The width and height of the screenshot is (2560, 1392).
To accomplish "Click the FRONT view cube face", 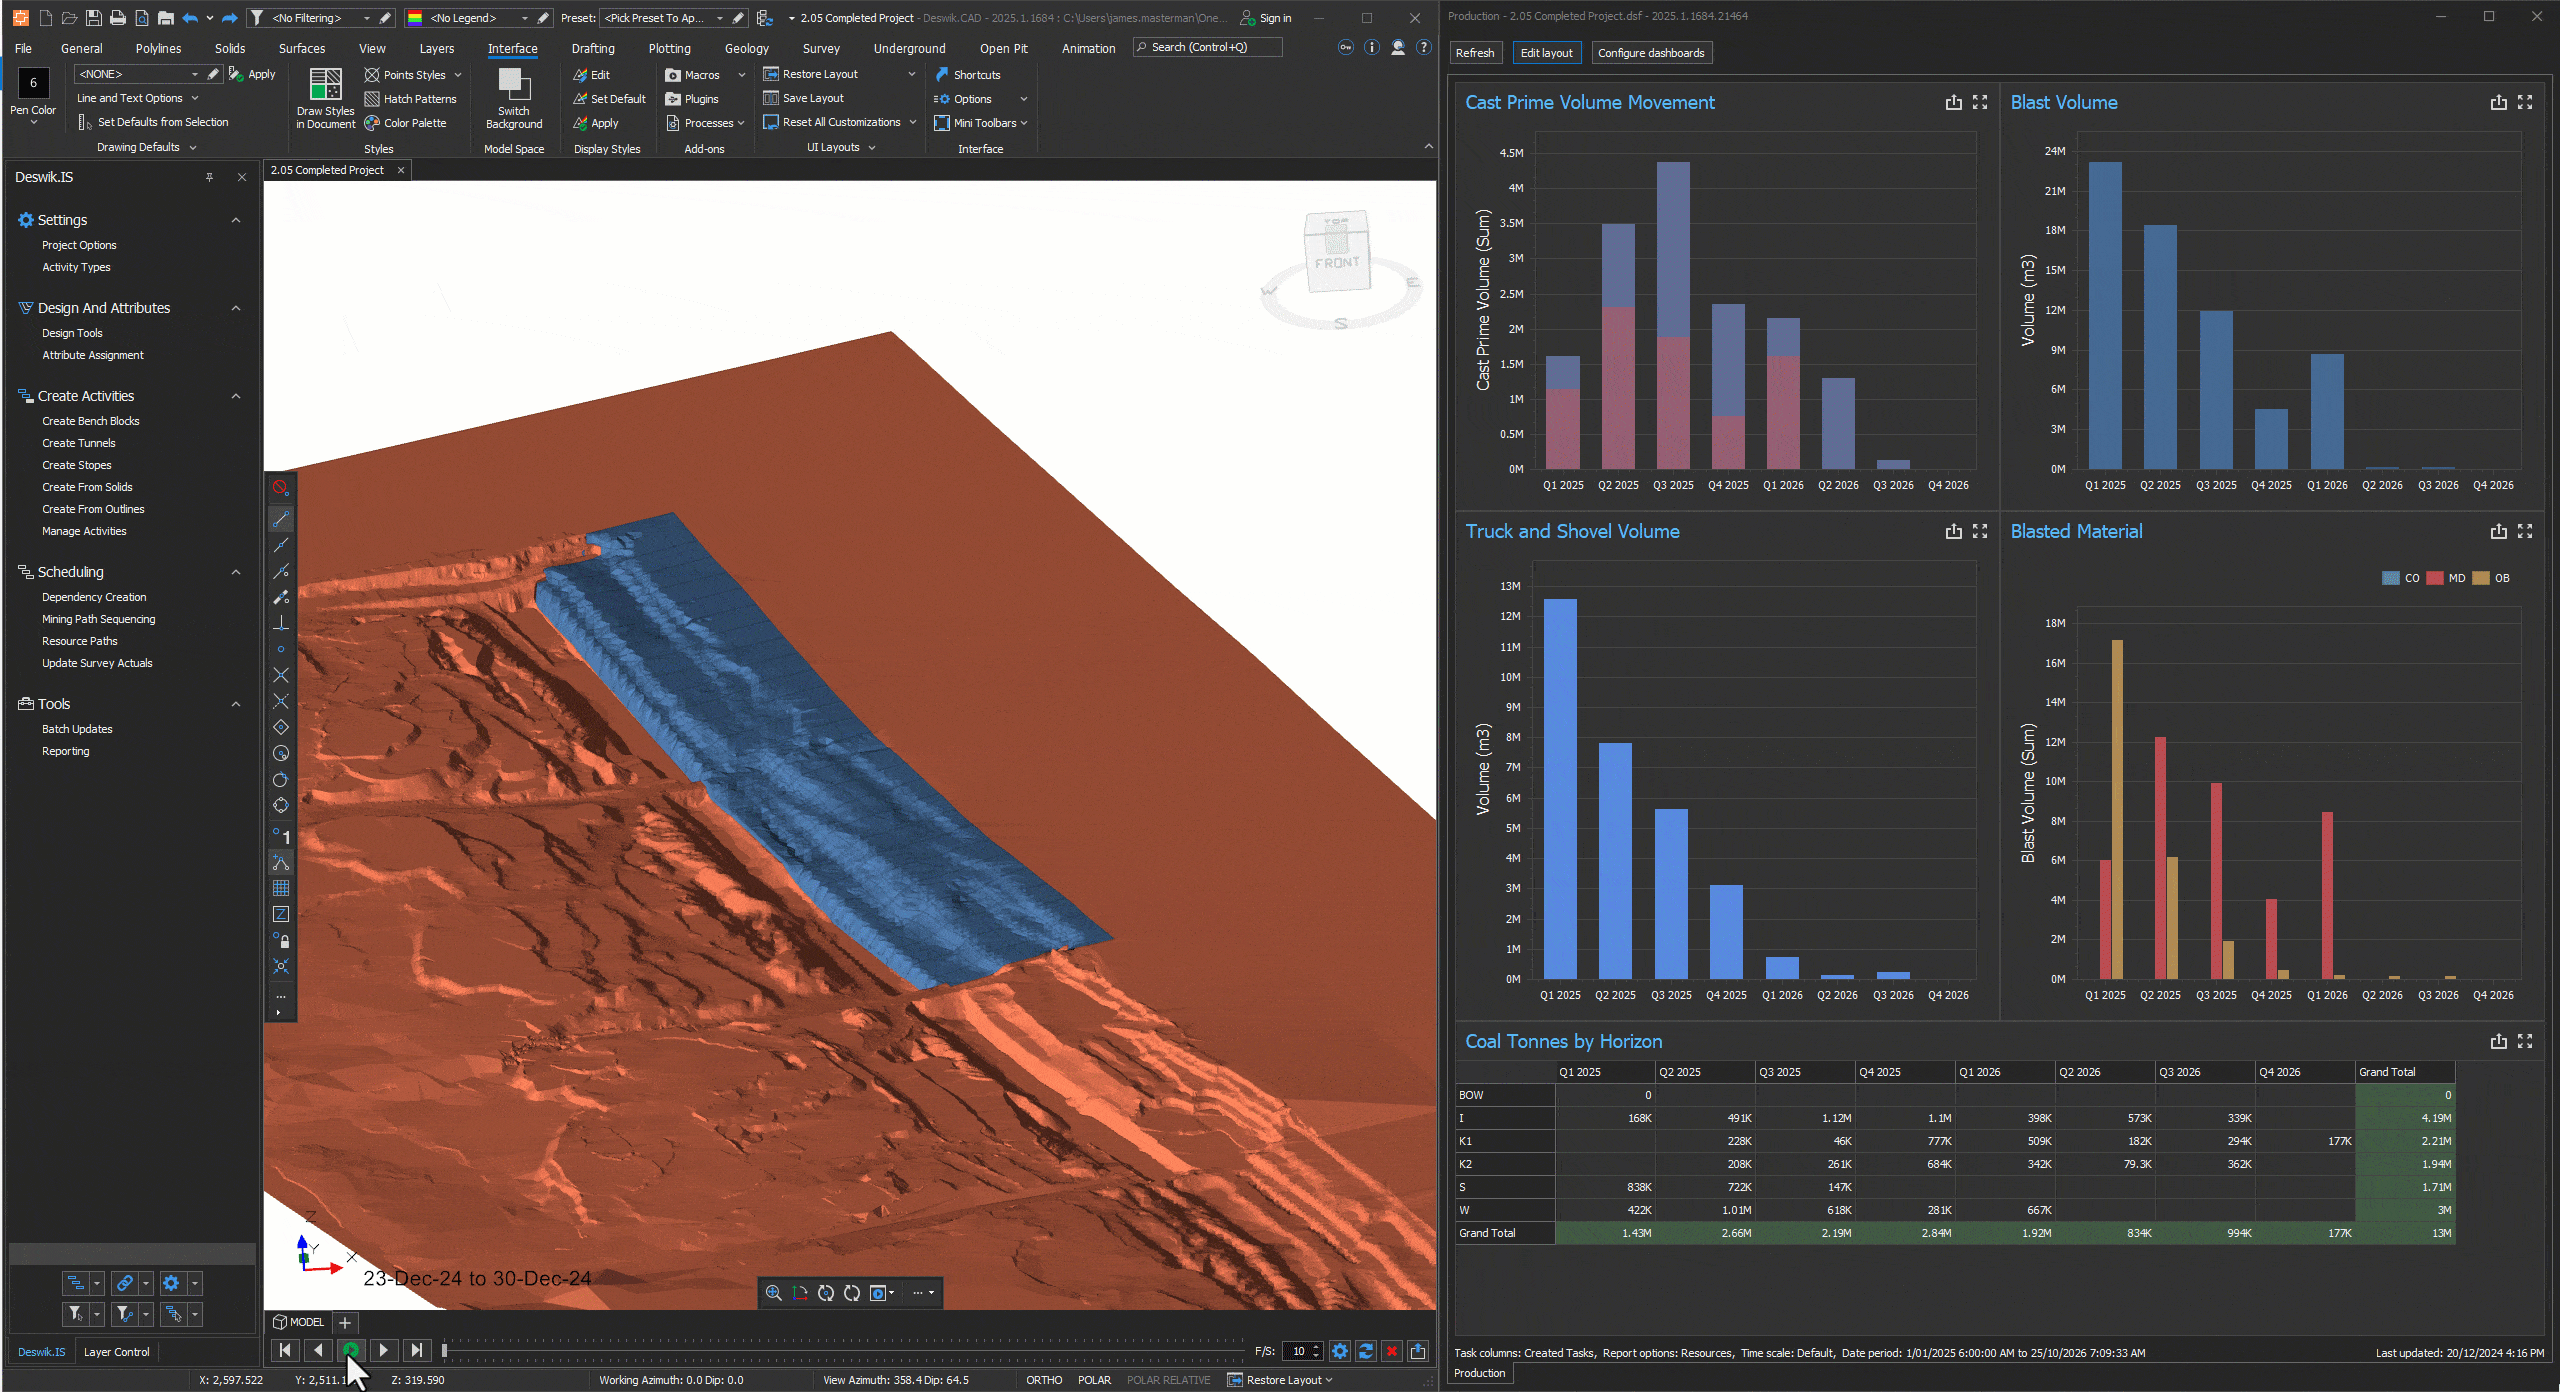I will tap(1337, 261).
